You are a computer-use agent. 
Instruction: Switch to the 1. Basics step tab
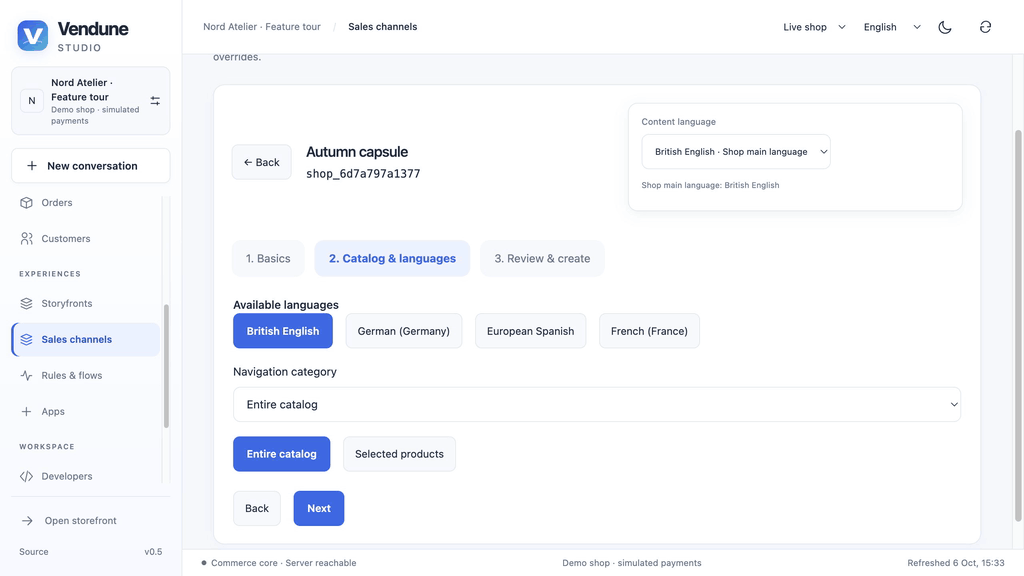tap(268, 259)
